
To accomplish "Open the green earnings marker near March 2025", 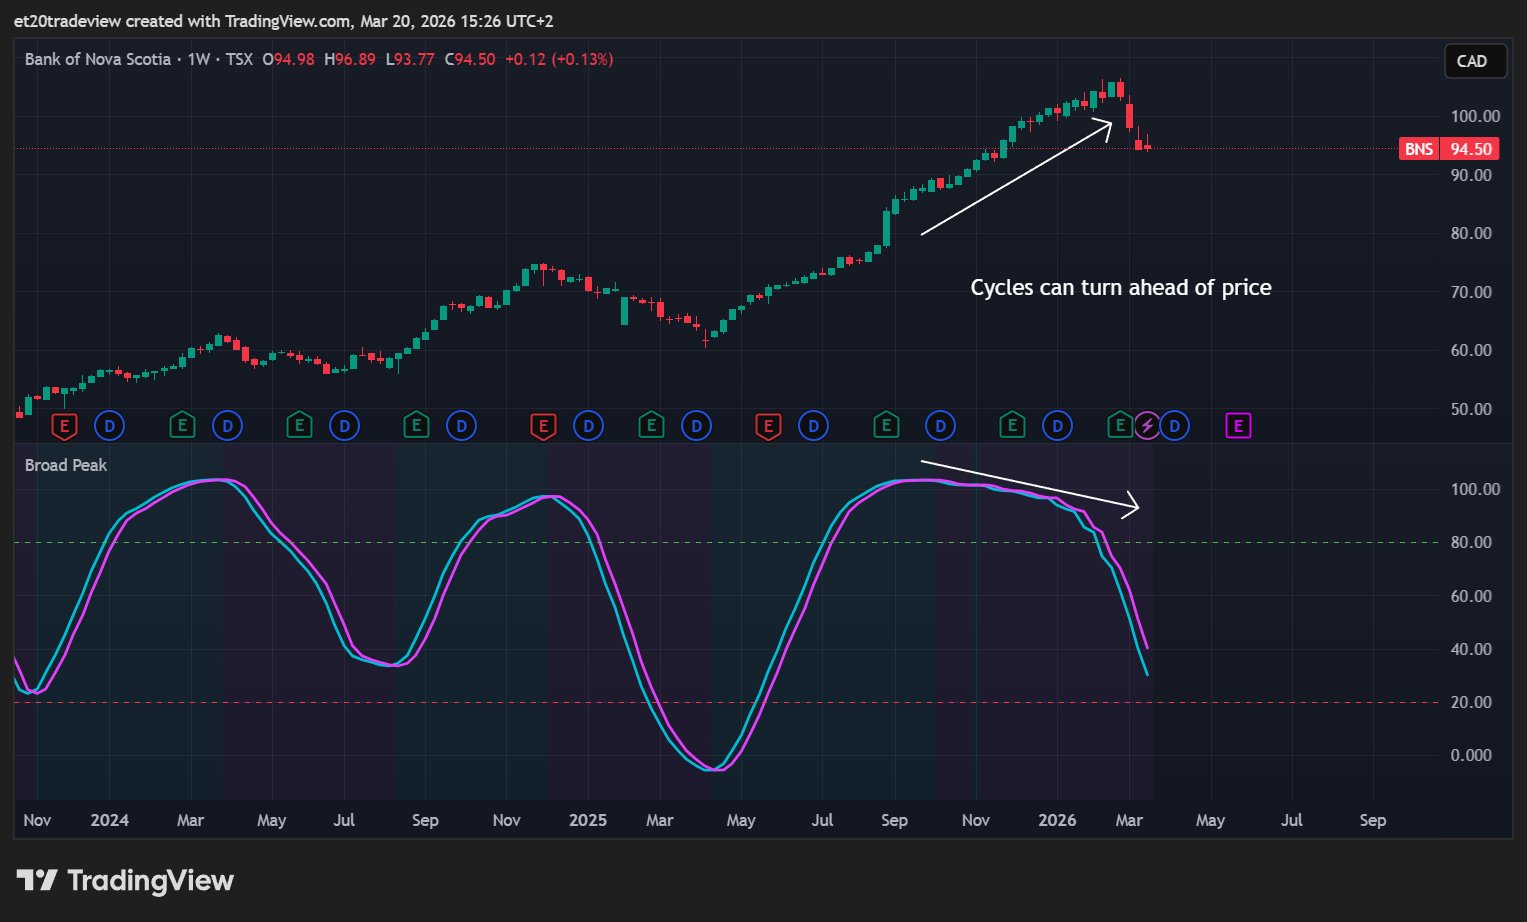I will pos(651,426).
